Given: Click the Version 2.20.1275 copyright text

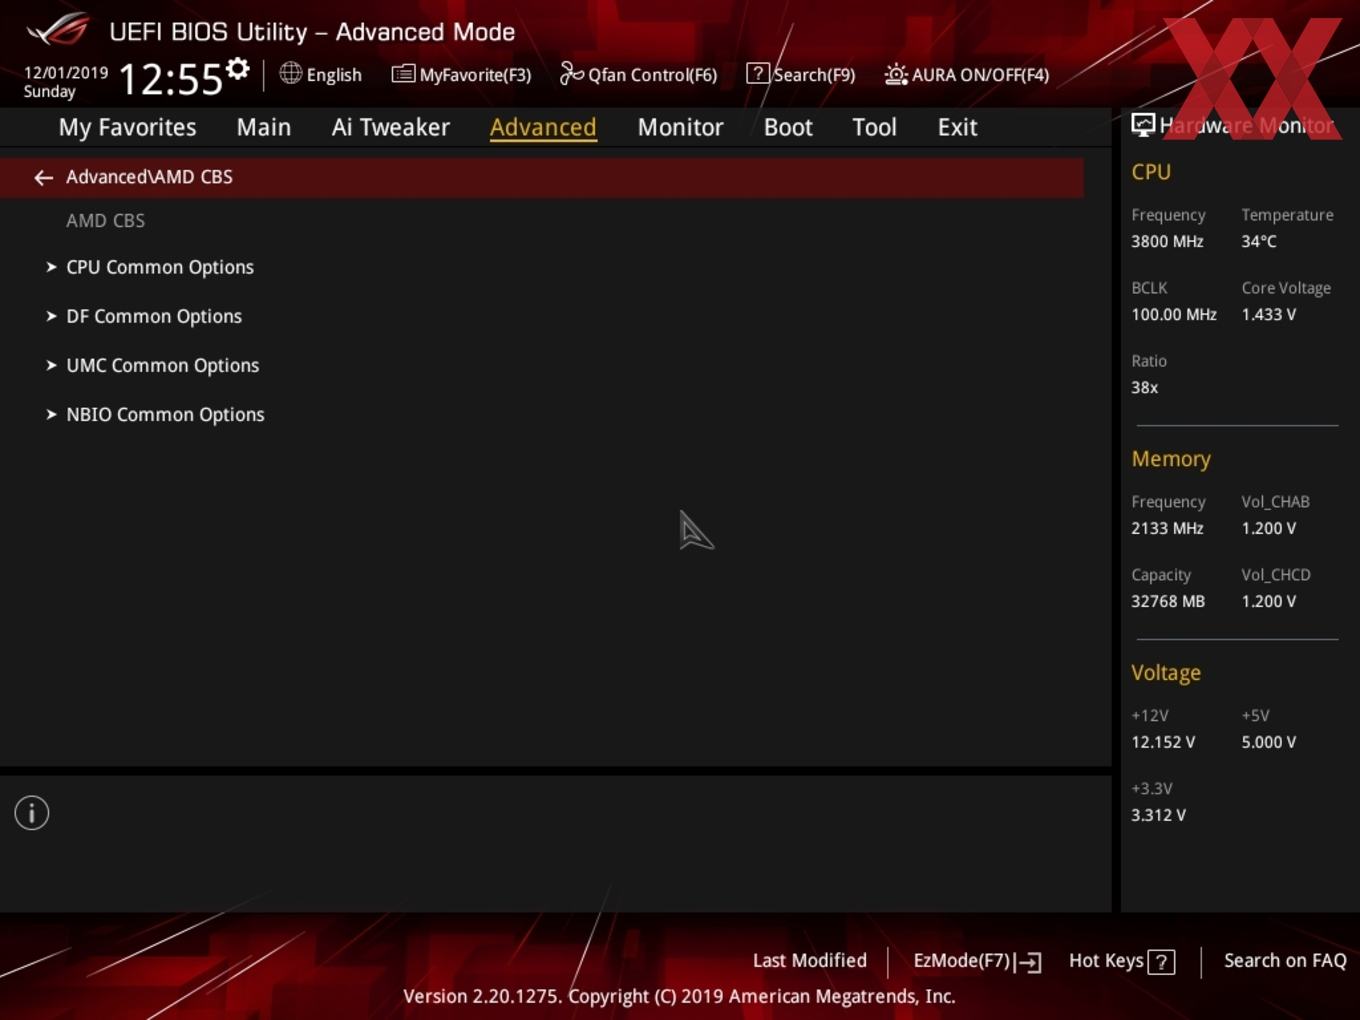Looking at the screenshot, I should 679,996.
